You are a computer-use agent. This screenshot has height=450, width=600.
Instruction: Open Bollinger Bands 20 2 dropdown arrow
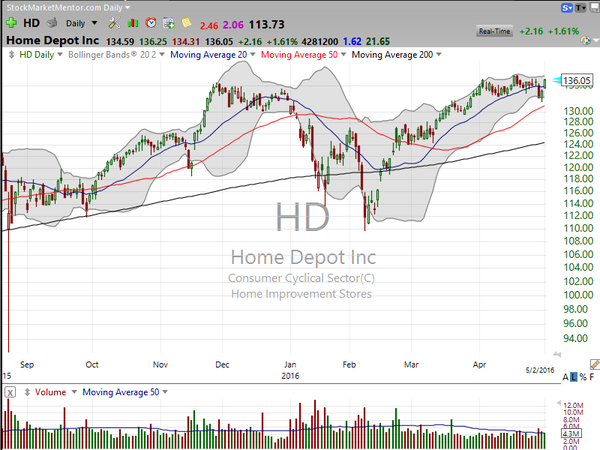[162, 55]
